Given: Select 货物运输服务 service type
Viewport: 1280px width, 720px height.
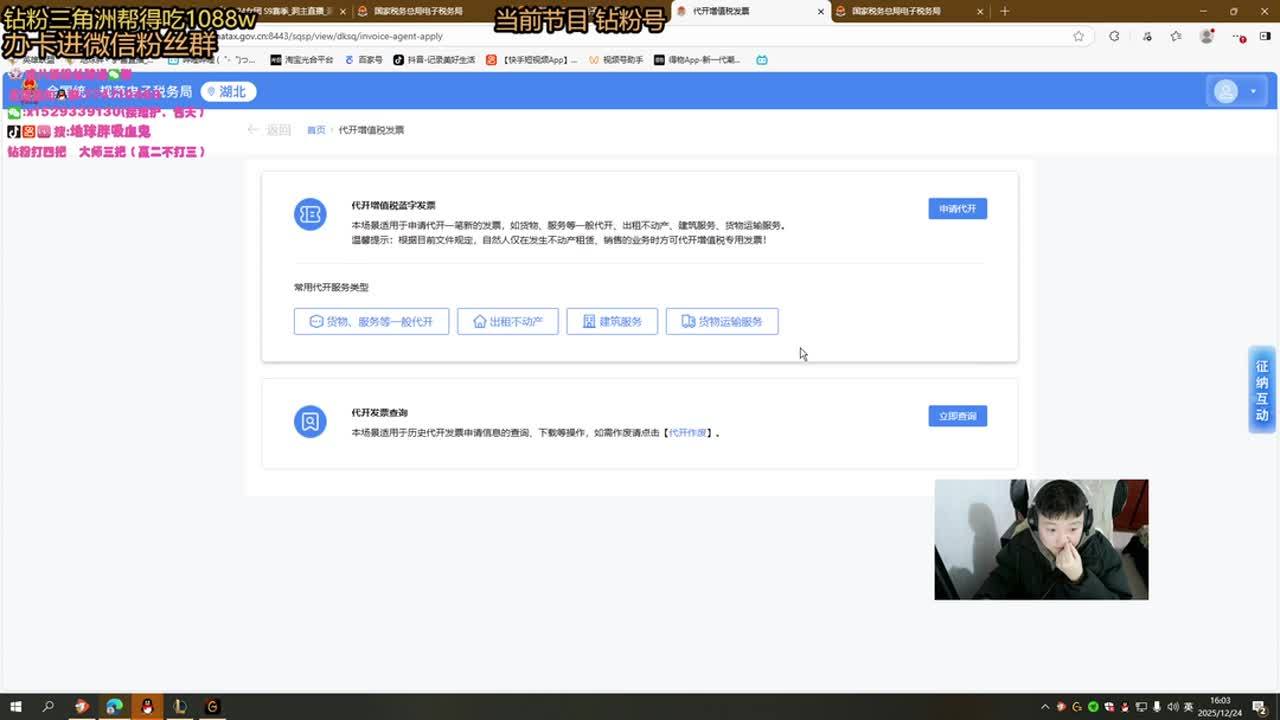Looking at the screenshot, I should coord(722,321).
